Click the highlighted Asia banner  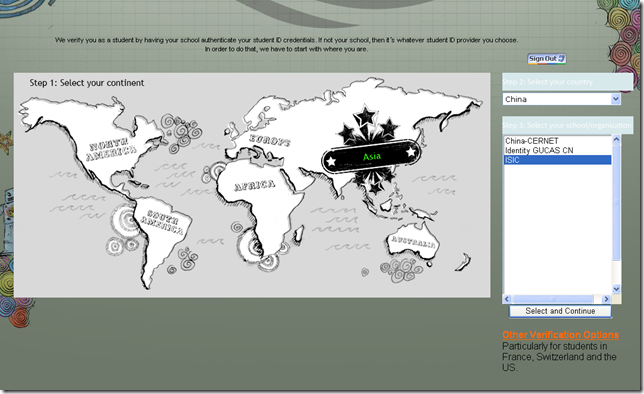372,157
